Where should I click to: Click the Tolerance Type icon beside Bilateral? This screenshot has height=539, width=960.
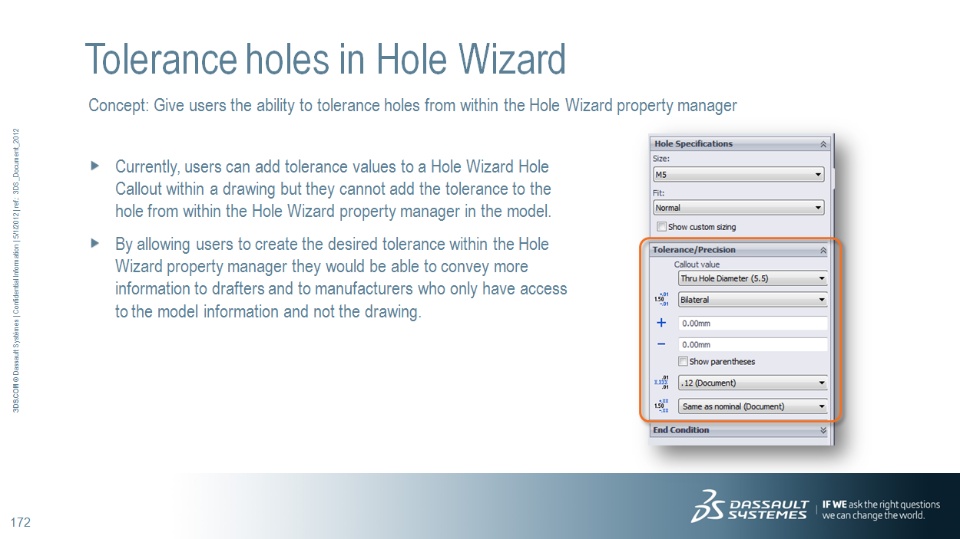[661, 300]
